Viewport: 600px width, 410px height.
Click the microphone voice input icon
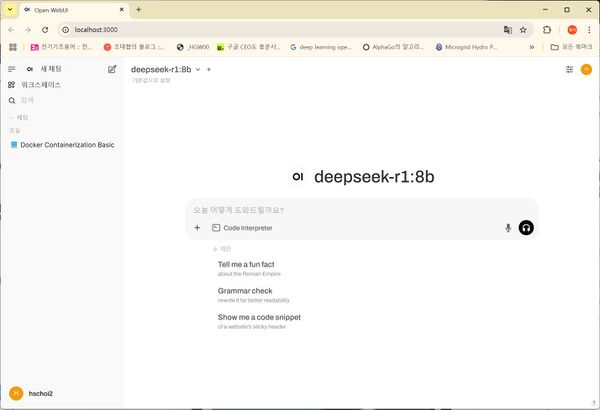pos(508,228)
